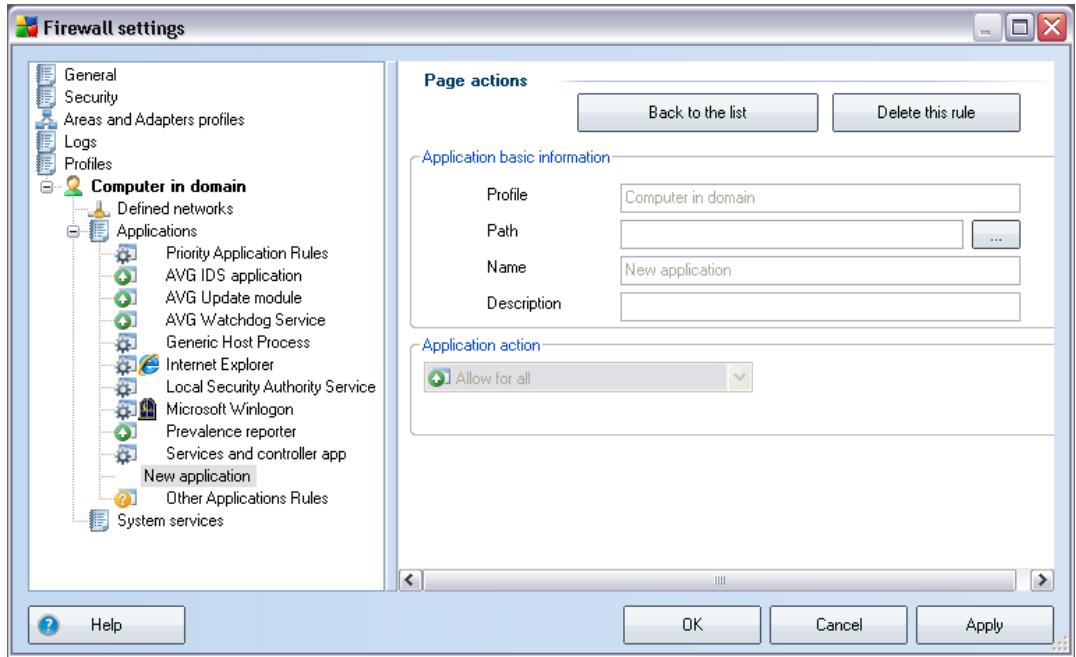Click the Security page icon

pyautogui.click(x=46, y=97)
